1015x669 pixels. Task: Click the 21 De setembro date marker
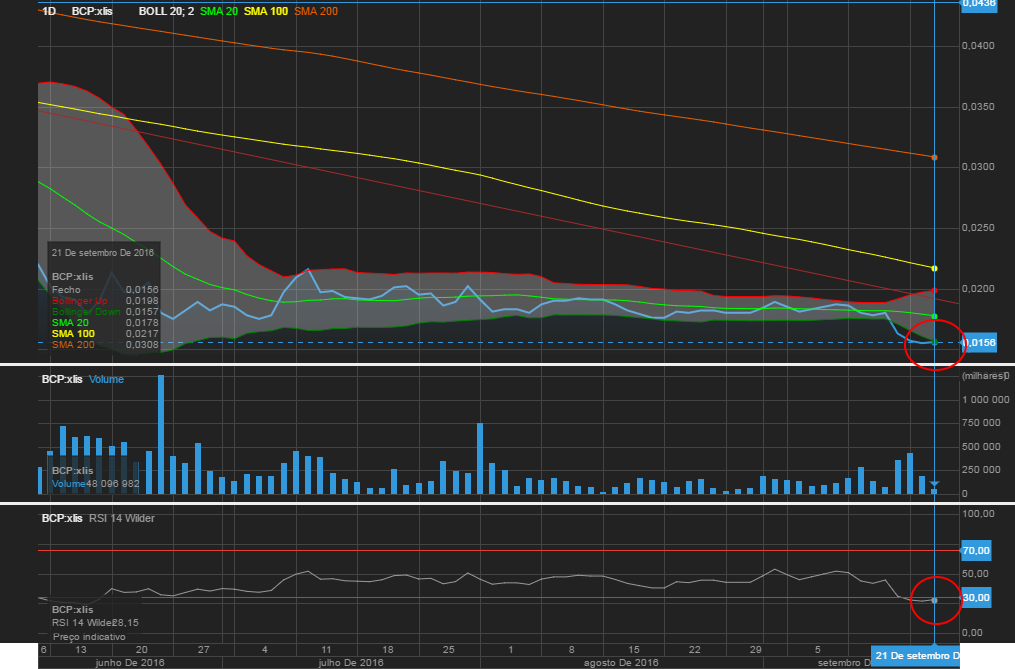pos(916,656)
